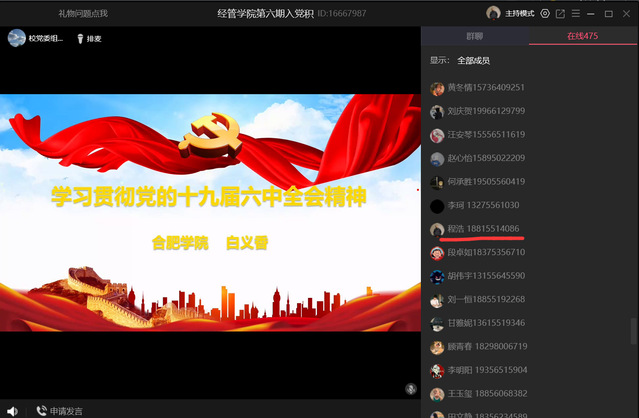Viewport: 639px width, 418px height.
Task: Click the pop-out window icon
Action: [559, 13]
